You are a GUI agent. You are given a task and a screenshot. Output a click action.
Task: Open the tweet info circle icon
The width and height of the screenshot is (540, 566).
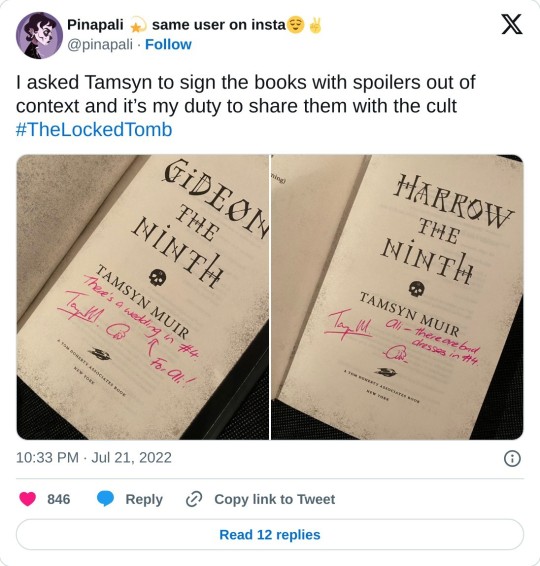(512, 458)
